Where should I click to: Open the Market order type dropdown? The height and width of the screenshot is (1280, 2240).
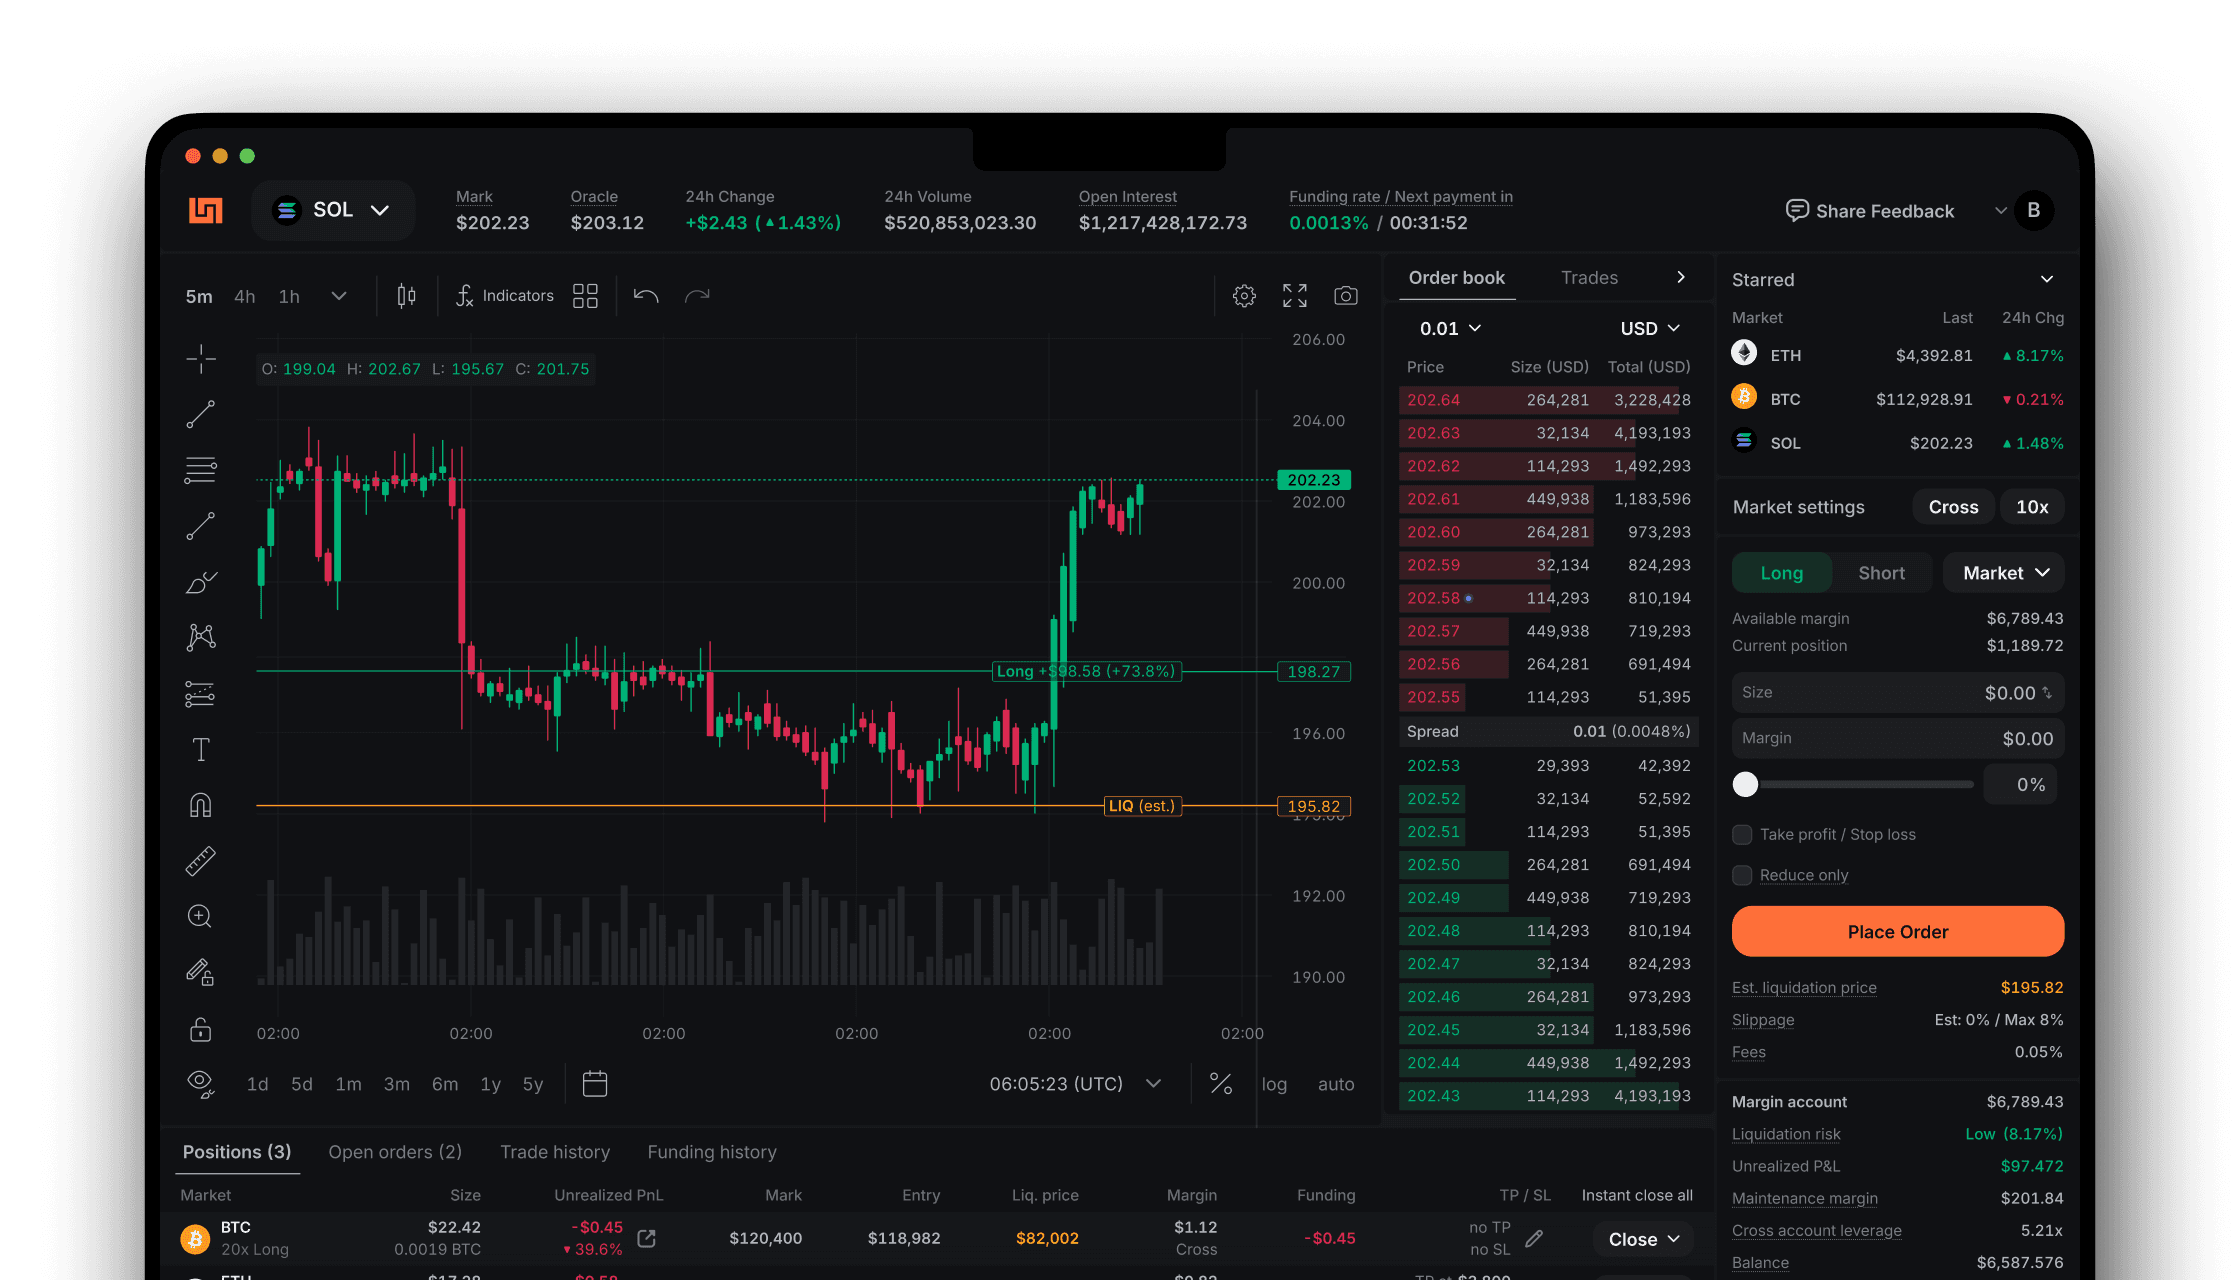(x=2004, y=573)
